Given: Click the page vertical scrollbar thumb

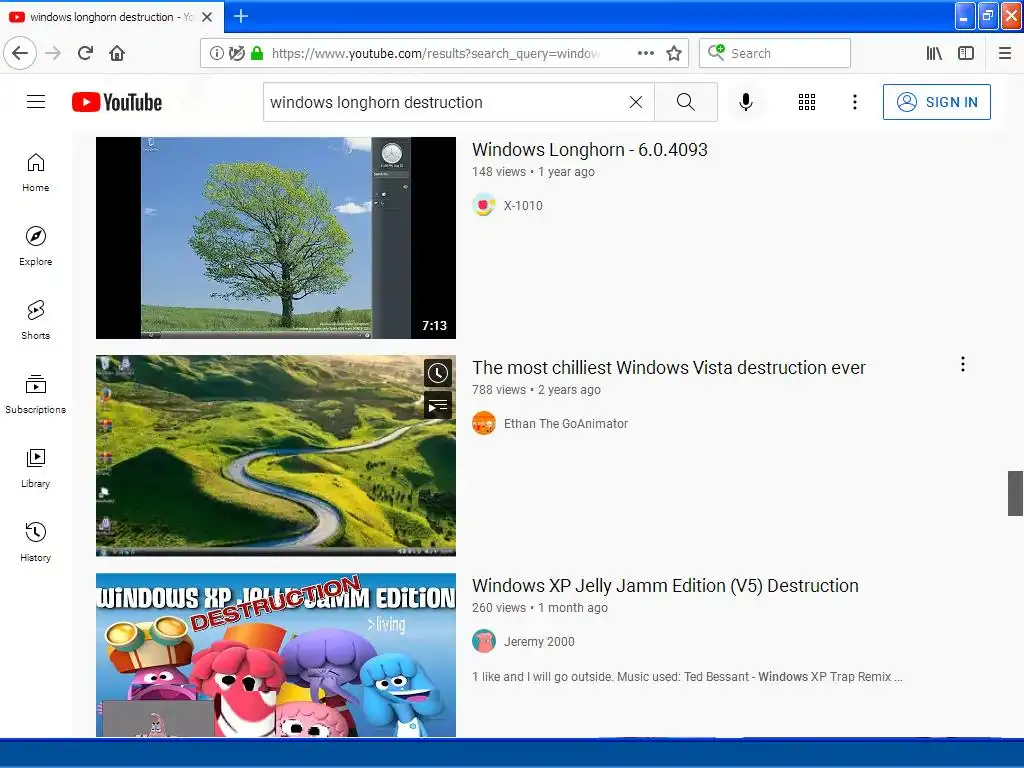Looking at the screenshot, I should point(1015,493).
